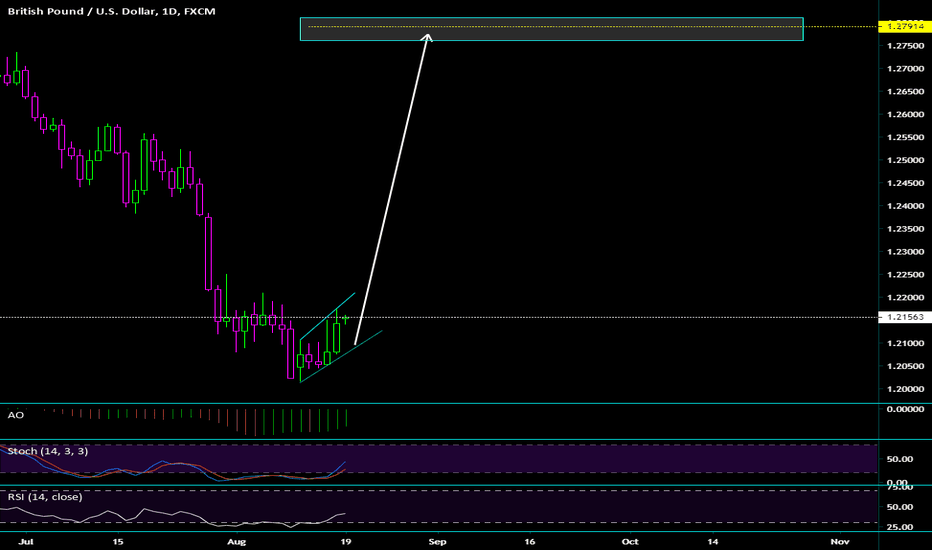
Task: Click the Jul label on the time axis
Action: pyautogui.click(x=26, y=542)
